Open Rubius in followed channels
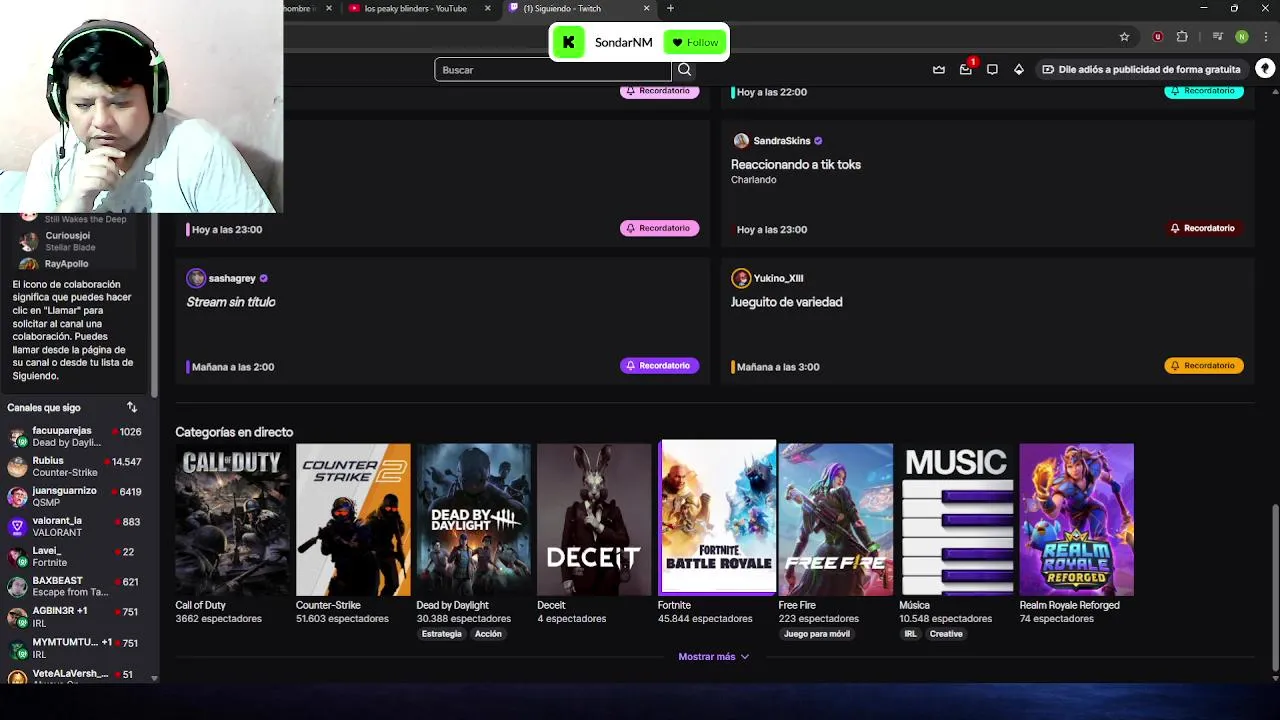 [x=74, y=466]
